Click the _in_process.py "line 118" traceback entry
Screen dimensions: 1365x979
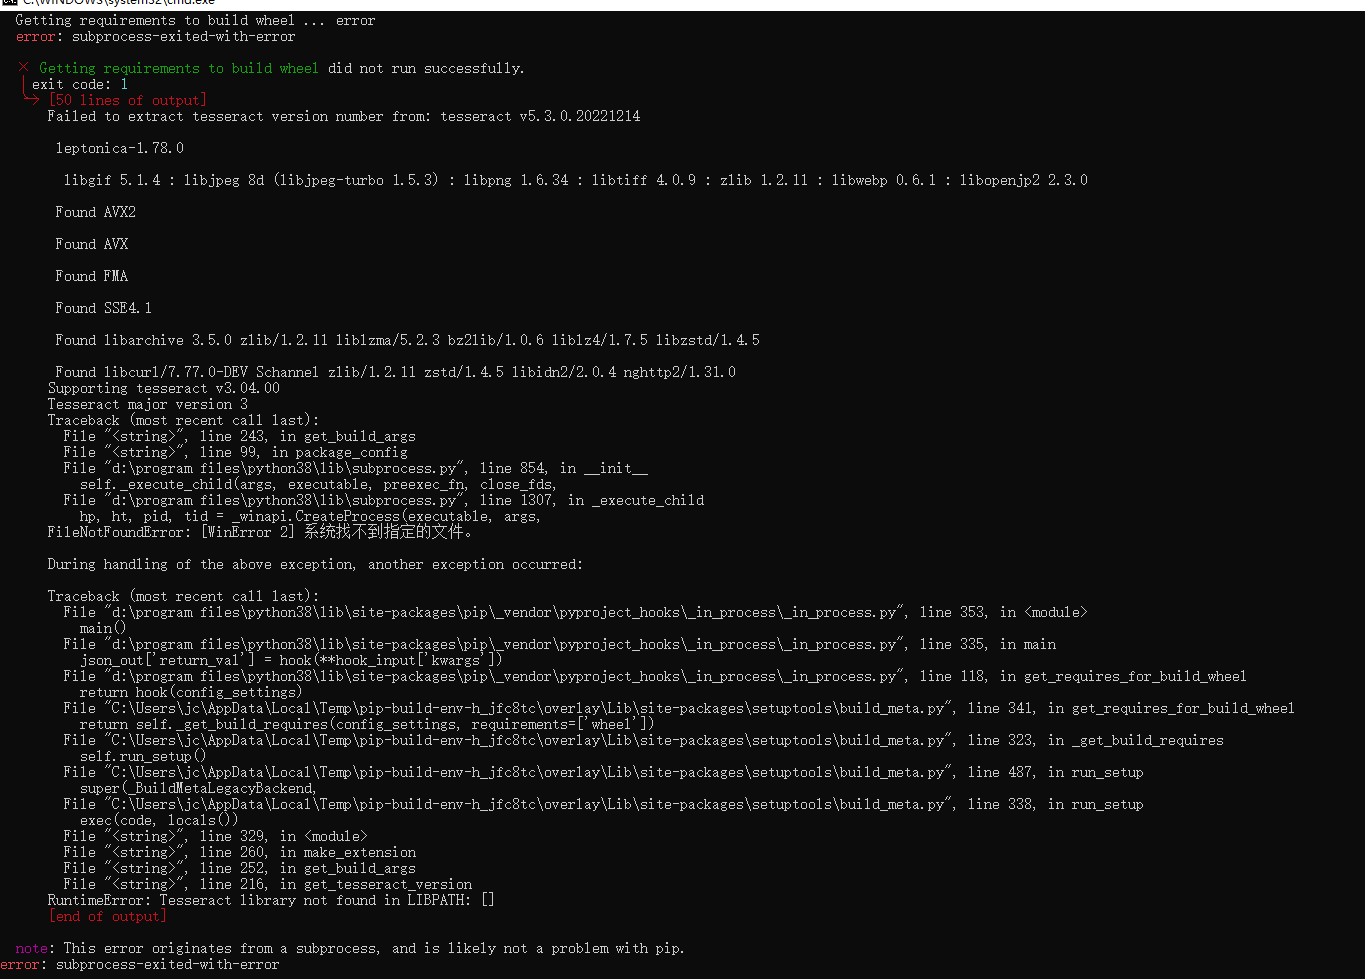coord(655,676)
